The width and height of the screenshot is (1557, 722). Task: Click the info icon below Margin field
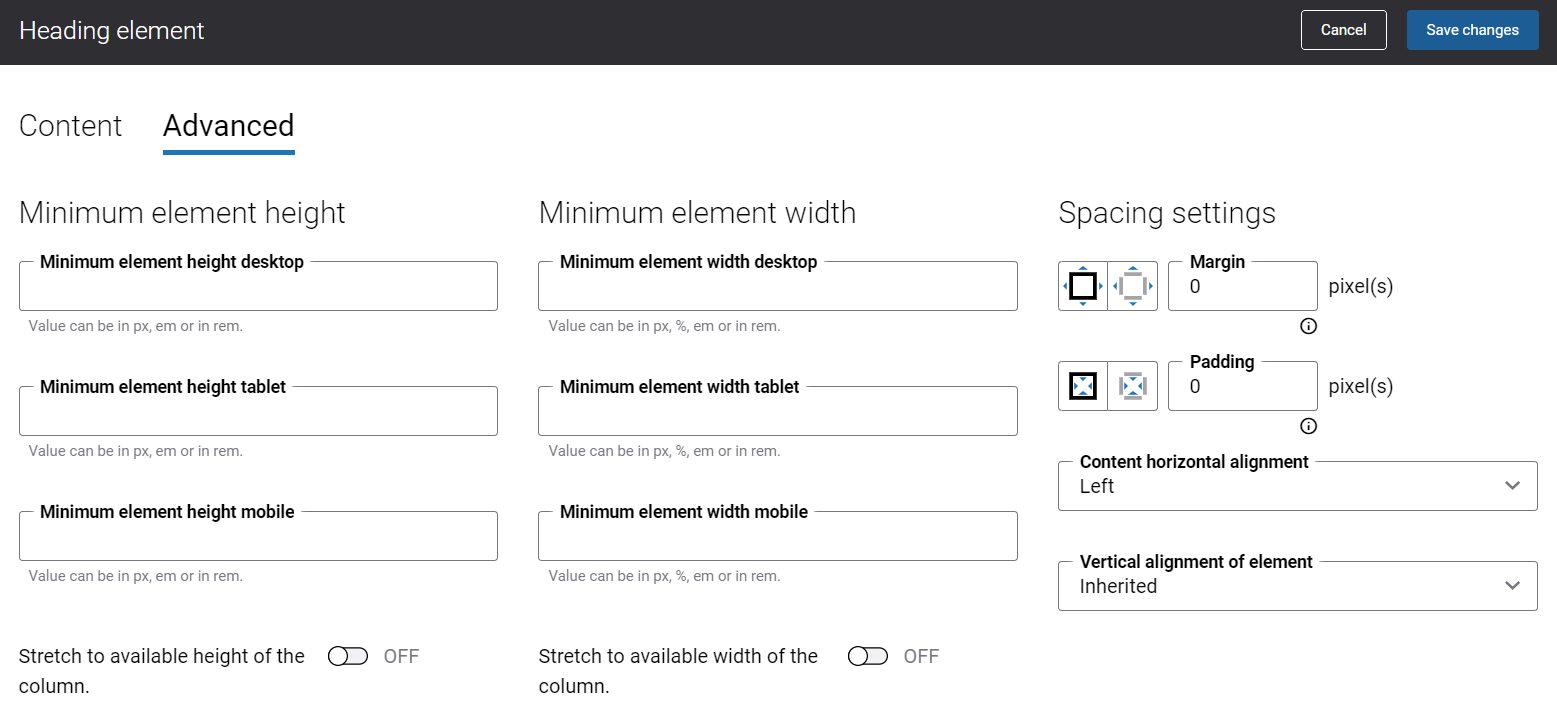tap(1308, 326)
